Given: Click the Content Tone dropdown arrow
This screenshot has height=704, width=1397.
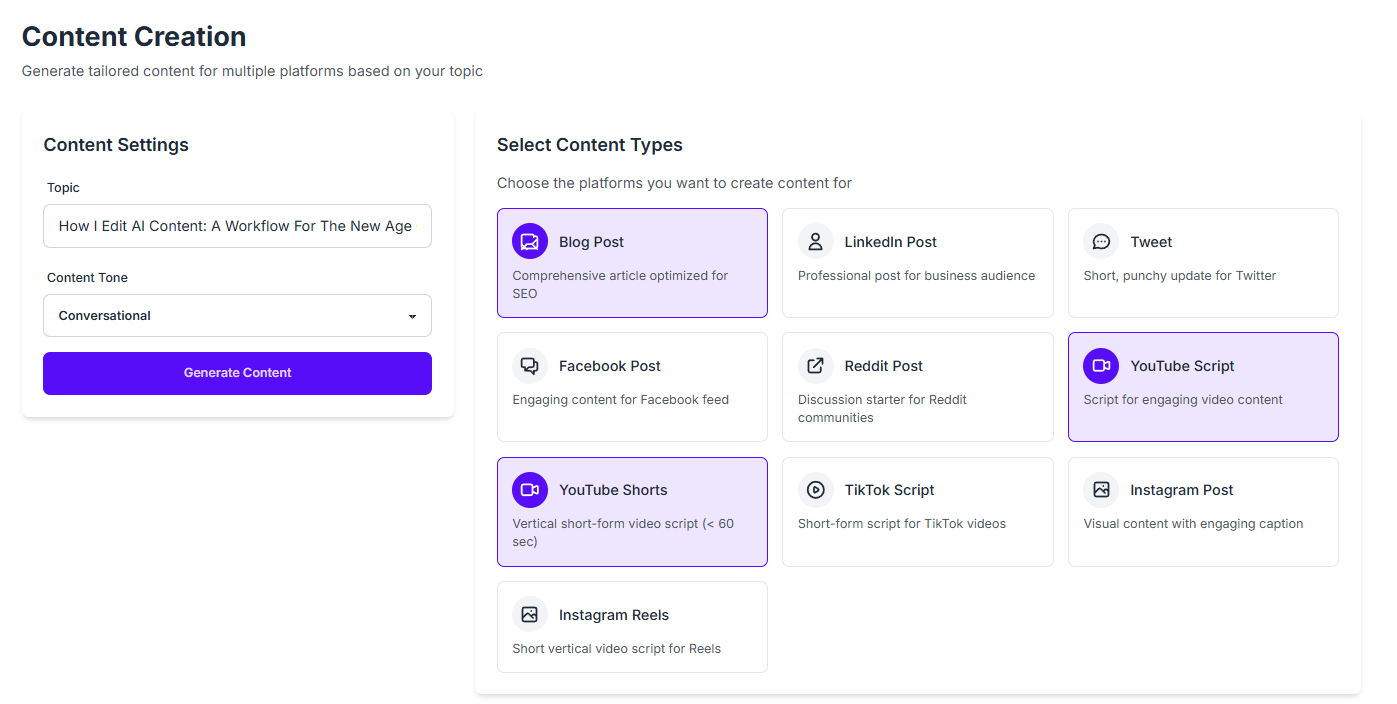Looking at the screenshot, I should click(412, 317).
